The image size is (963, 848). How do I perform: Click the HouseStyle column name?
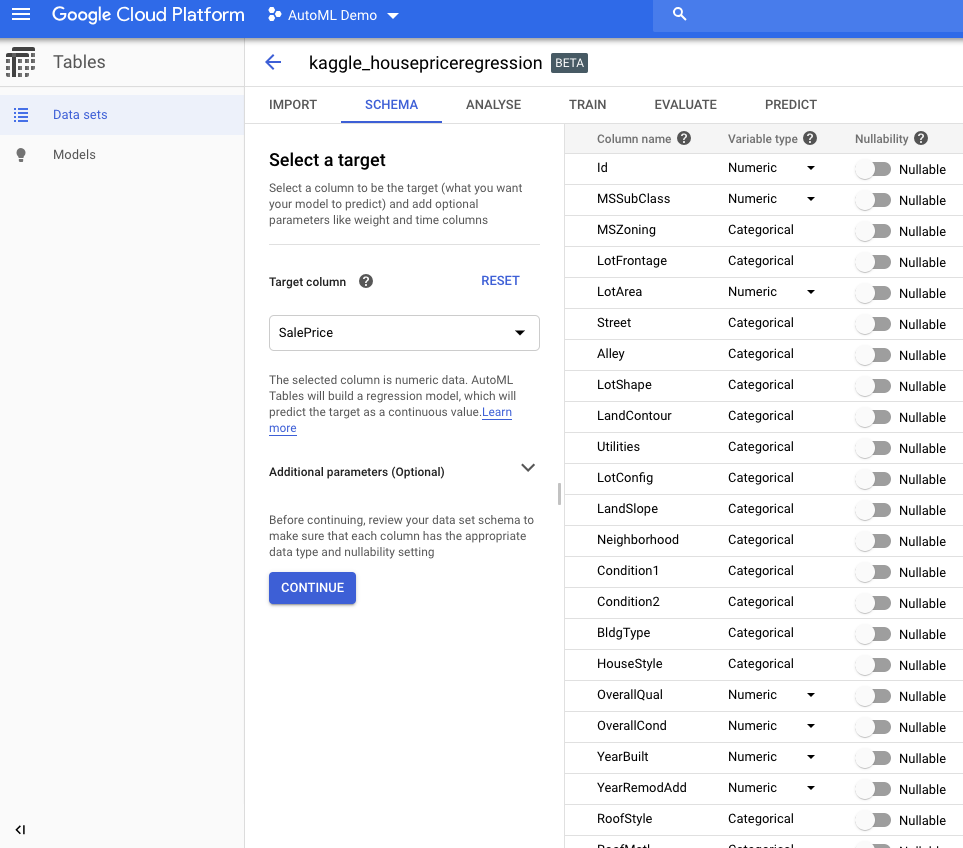630,664
